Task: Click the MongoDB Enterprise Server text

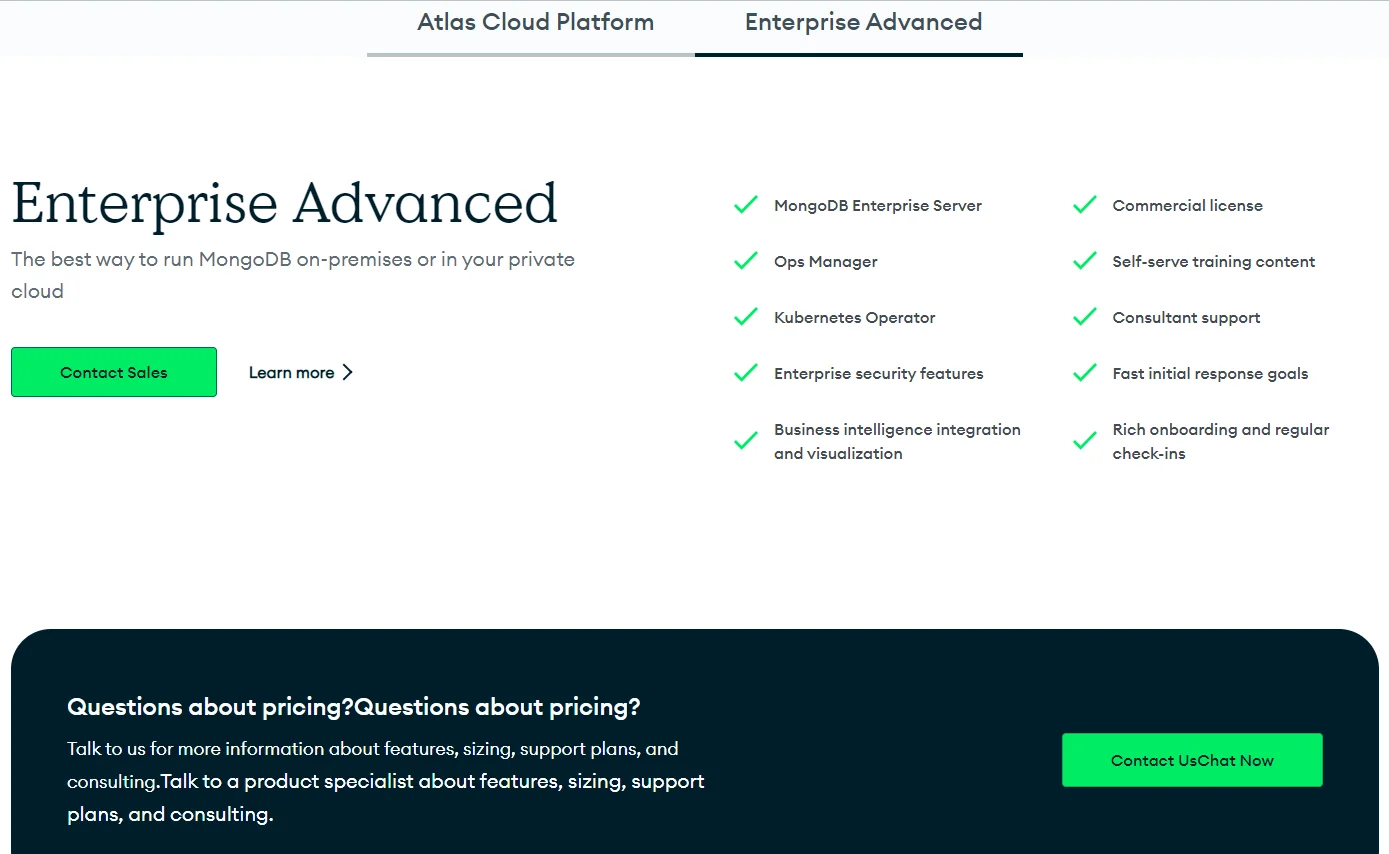Action: point(878,205)
